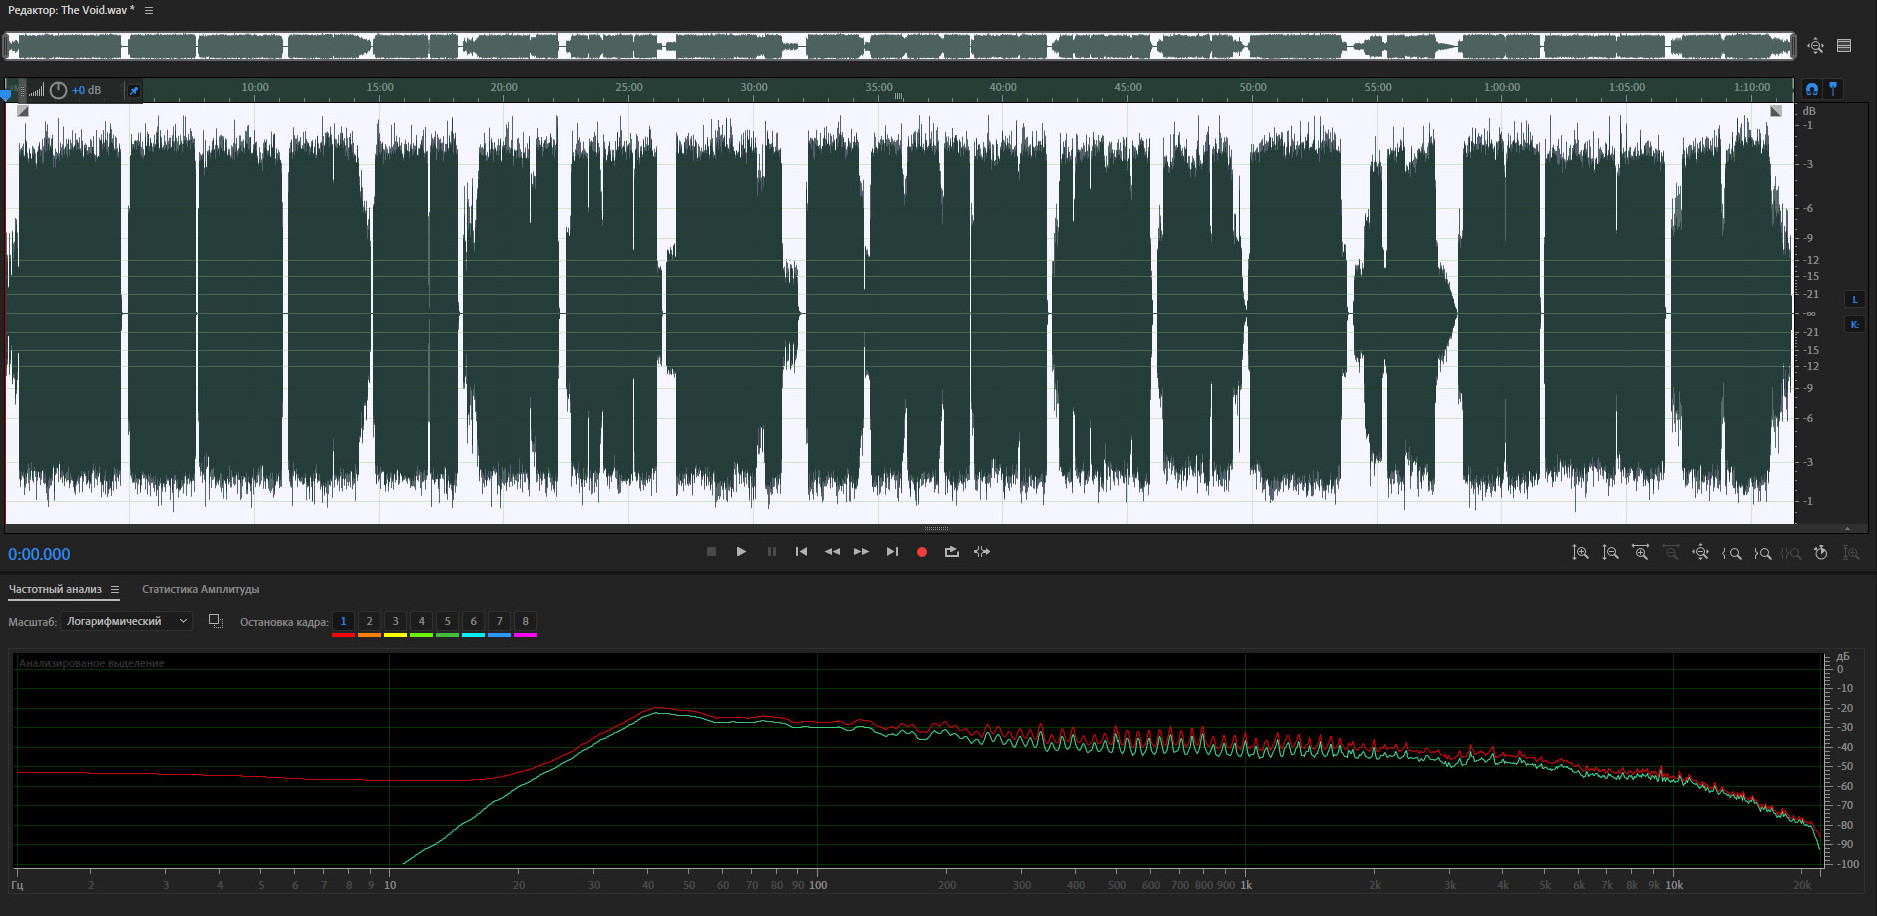Click left edge handle of navigator overview

pyautogui.click(x=6, y=46)
